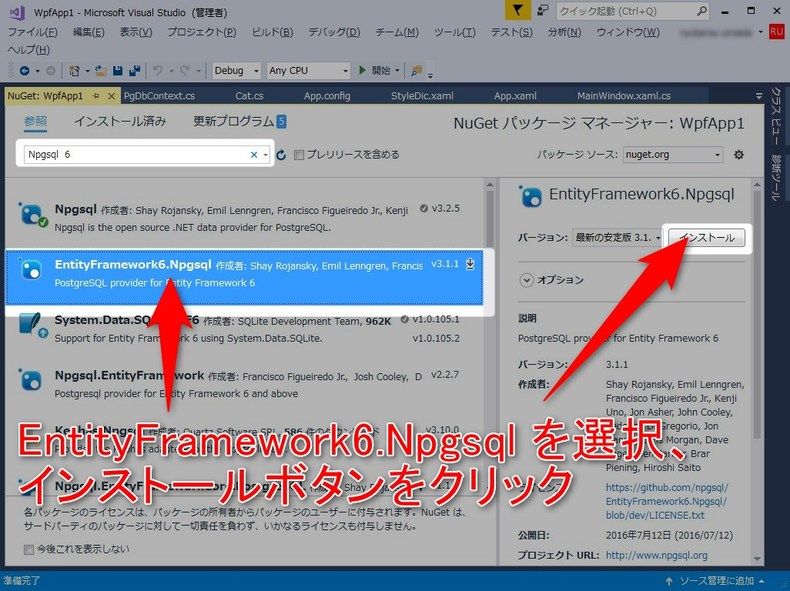Open the version selection combo box
Screen dimensions: 790x591
click(x=618, y=237)
